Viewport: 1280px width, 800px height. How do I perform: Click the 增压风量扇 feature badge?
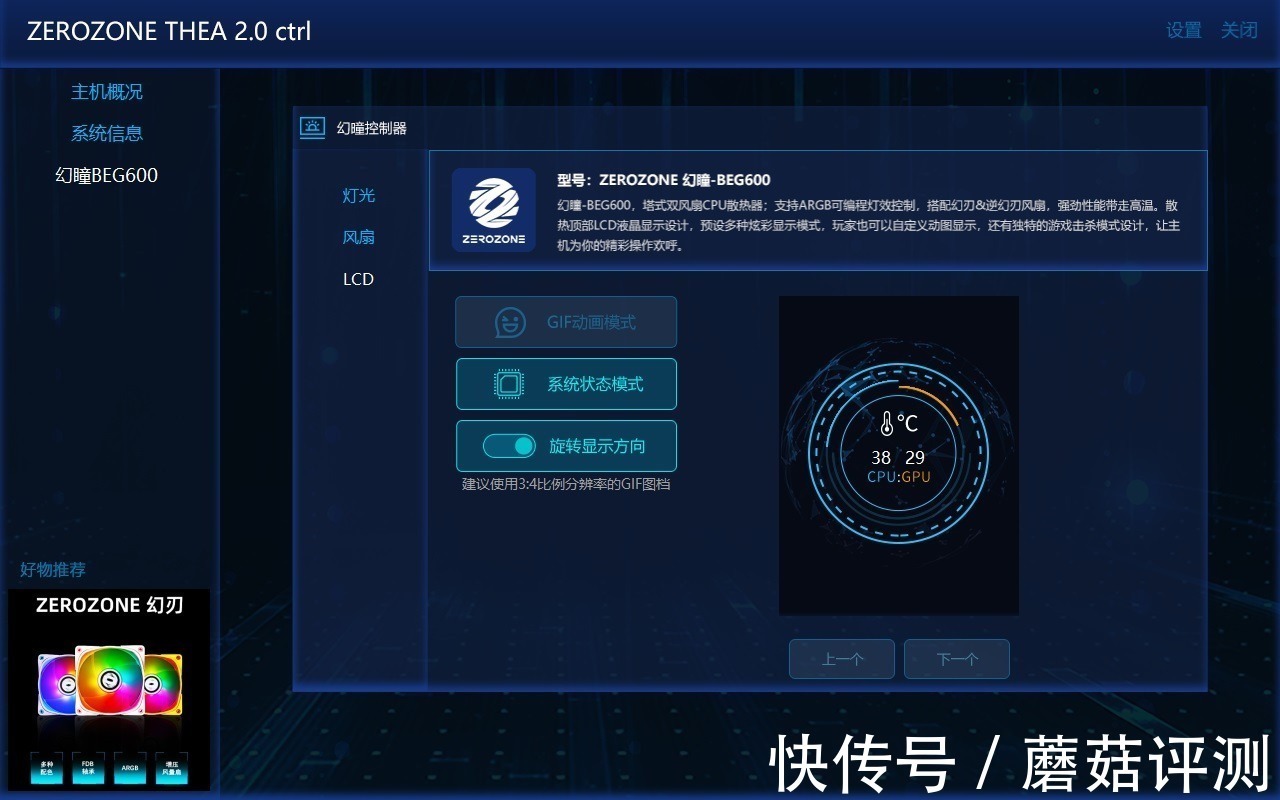(171, 768)
